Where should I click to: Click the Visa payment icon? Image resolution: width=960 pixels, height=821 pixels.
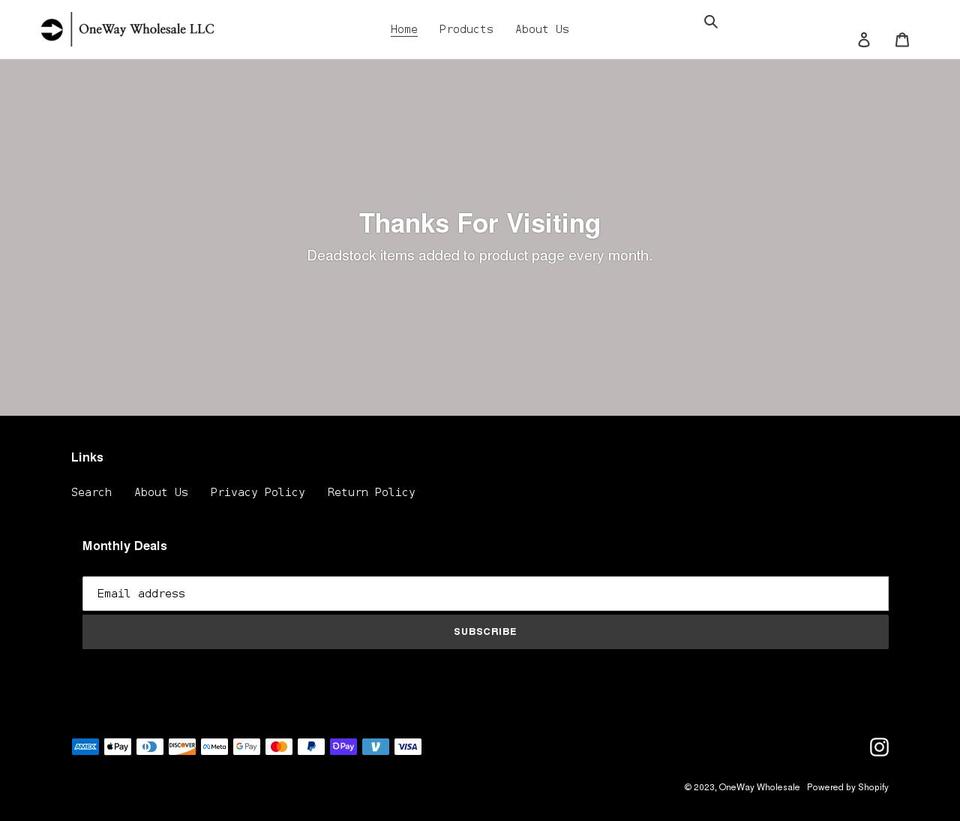click(x=408, y=746)
